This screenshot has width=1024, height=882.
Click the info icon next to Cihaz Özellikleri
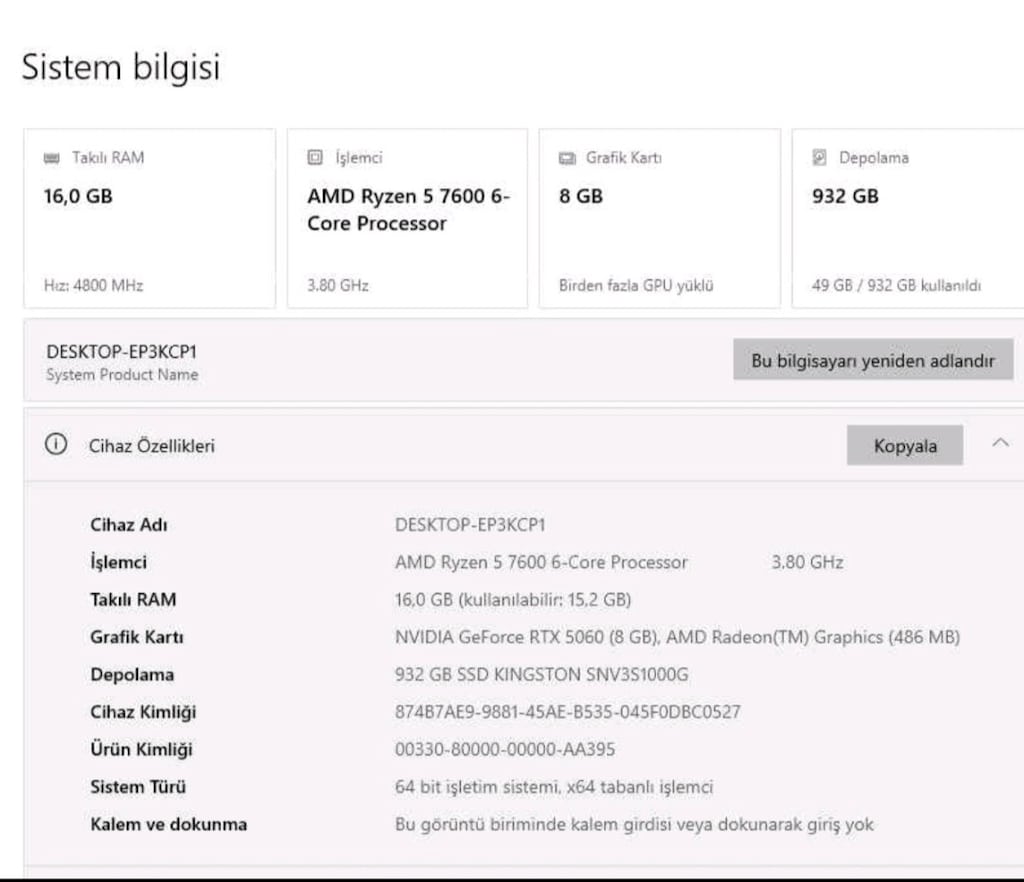pyautogui.click(x=56, y=445)
